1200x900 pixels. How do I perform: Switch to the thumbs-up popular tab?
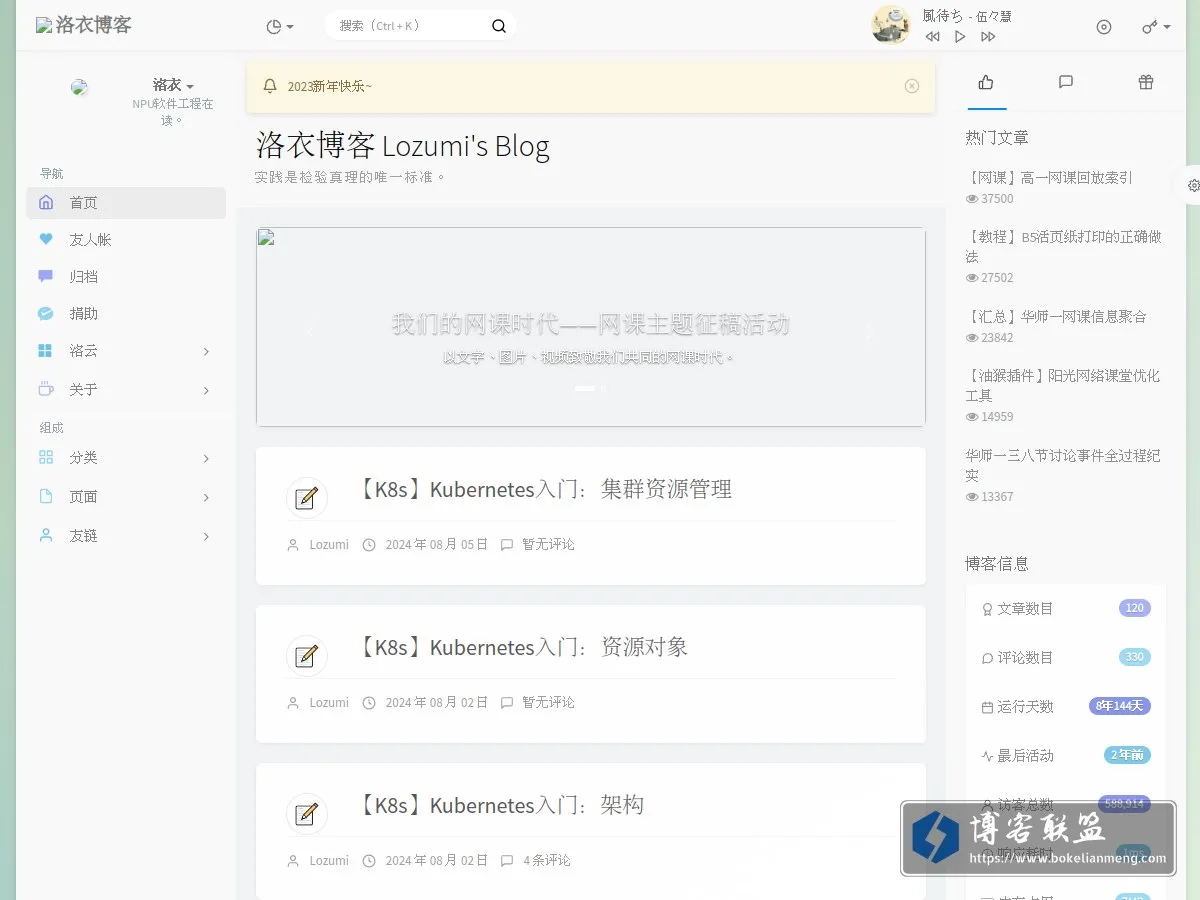[x=986, y=82]
